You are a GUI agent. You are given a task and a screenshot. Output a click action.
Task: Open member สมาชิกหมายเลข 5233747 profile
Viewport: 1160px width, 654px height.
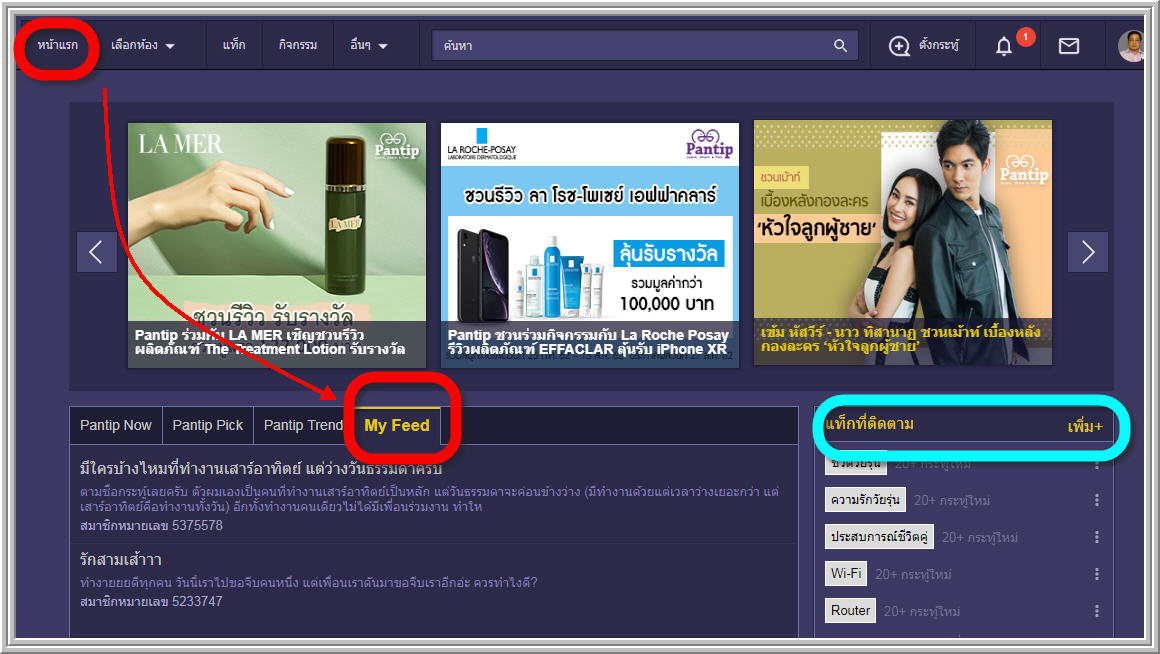pyautogui.click(x=151, y=601)
